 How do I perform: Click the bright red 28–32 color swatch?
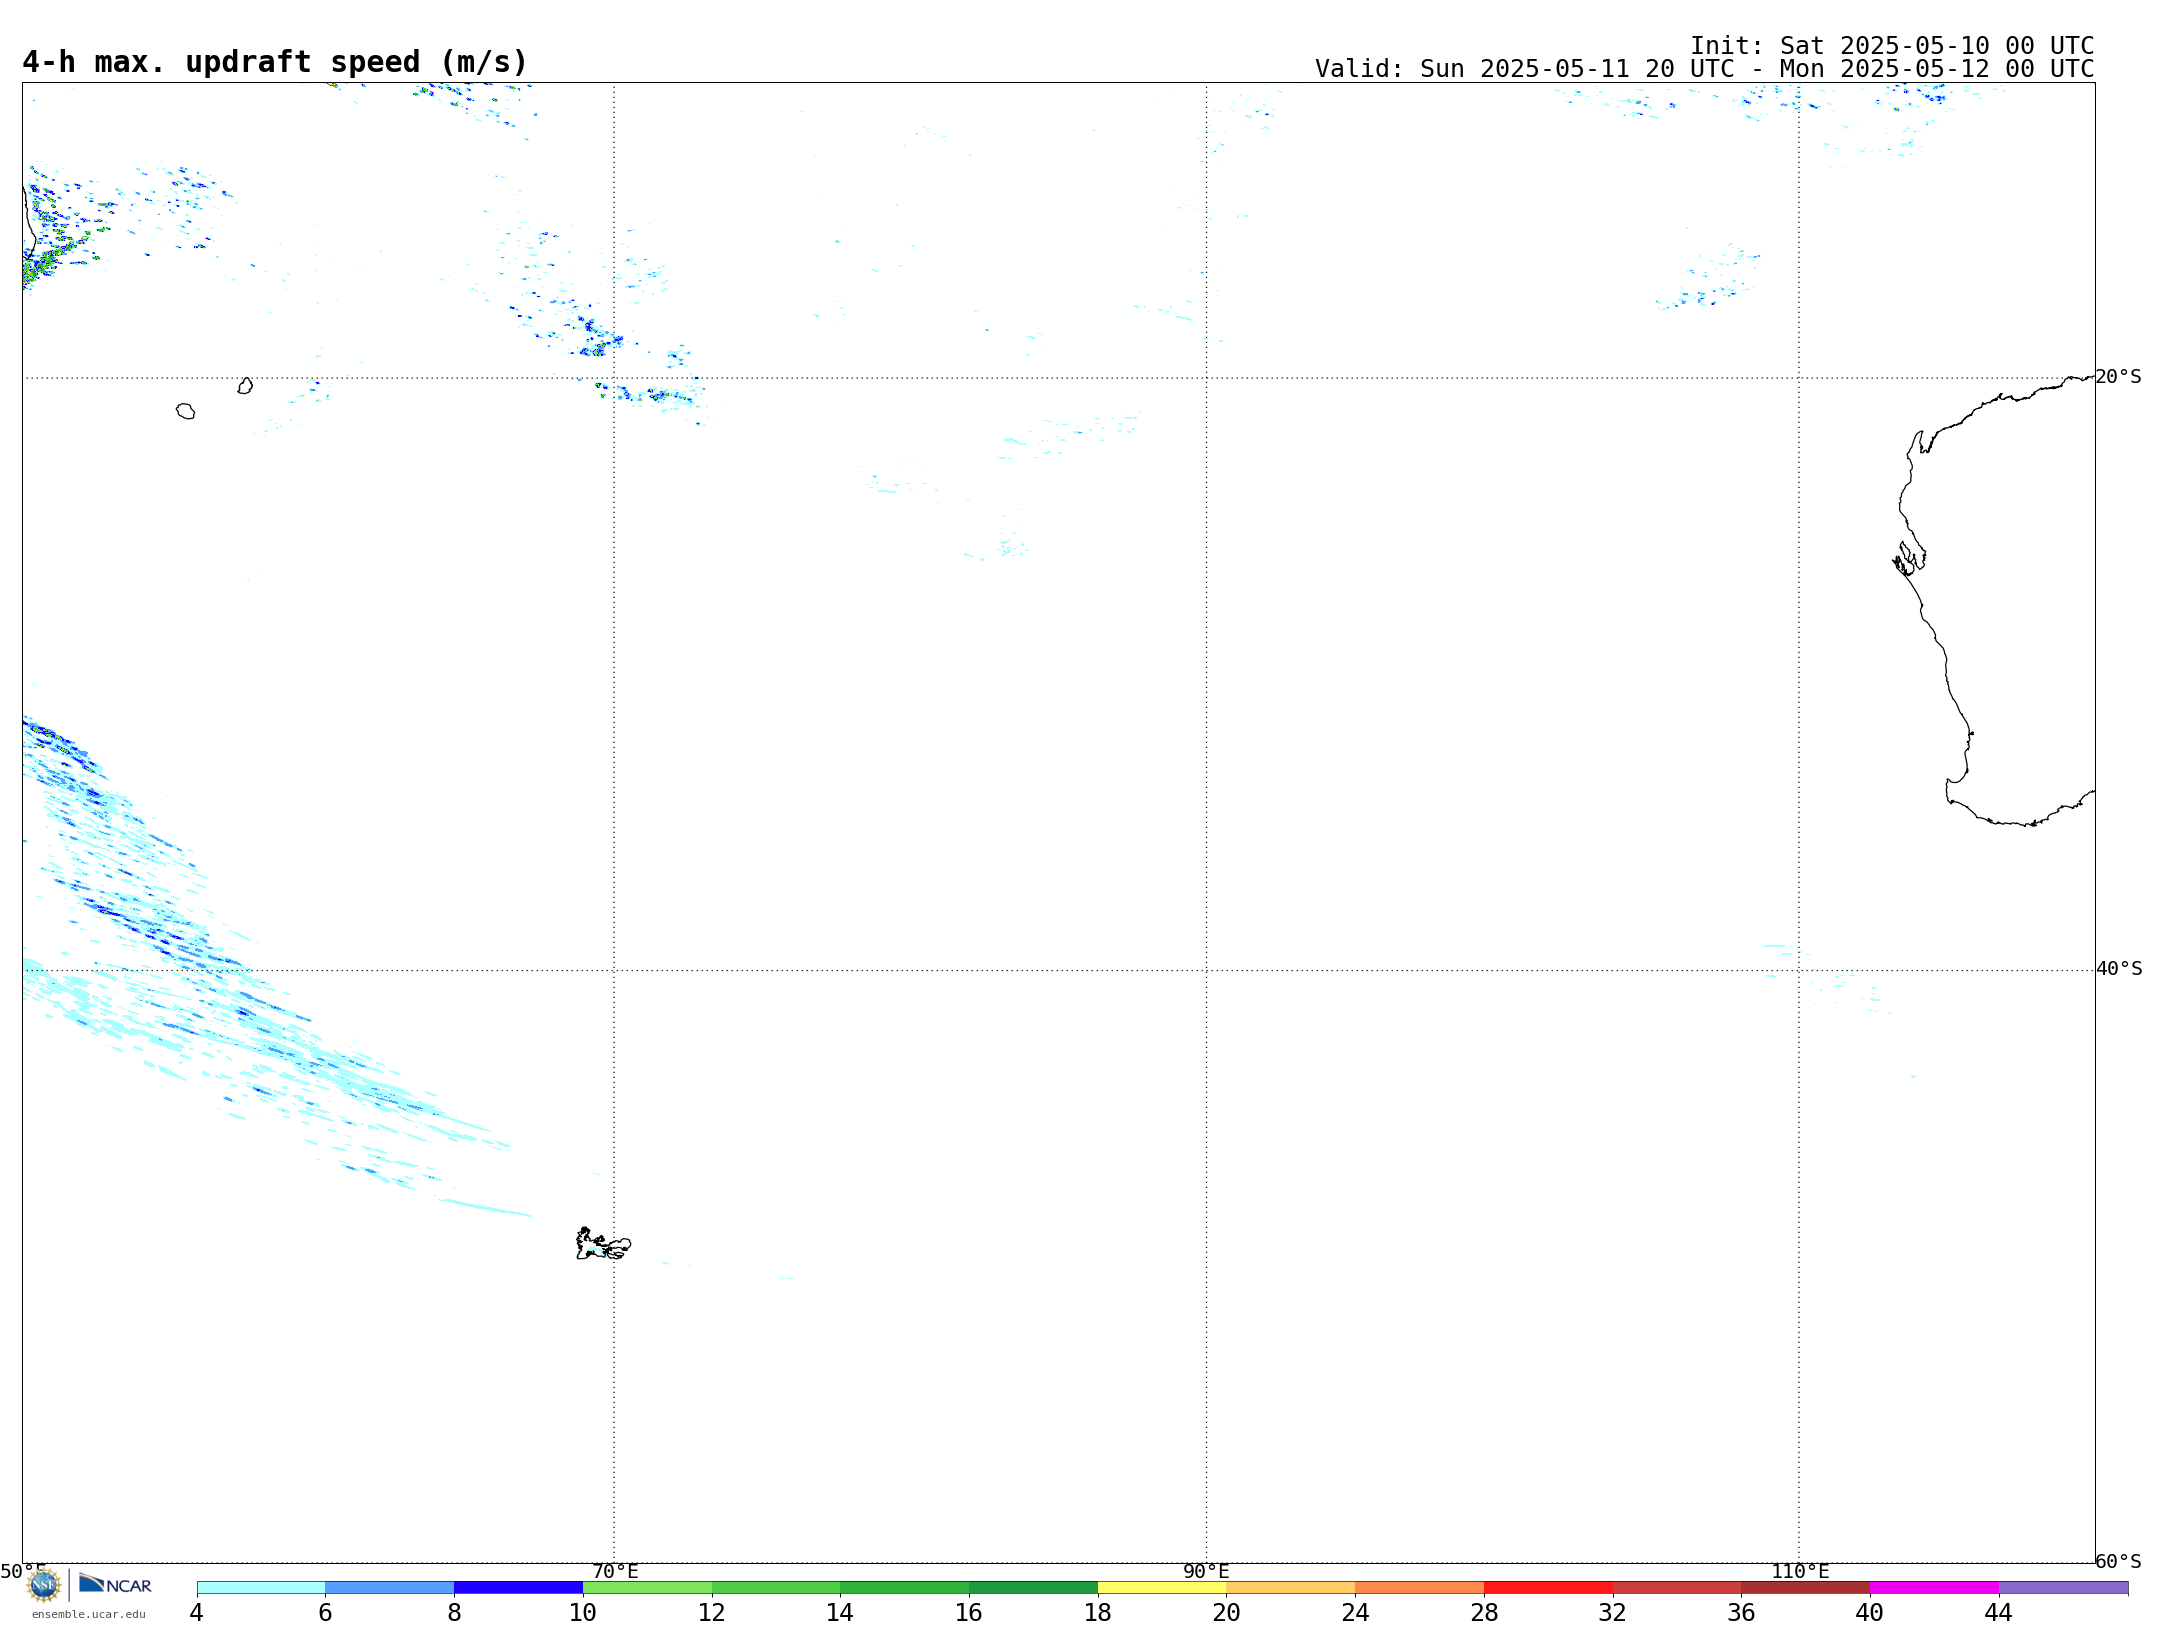coord(1548,1588)
